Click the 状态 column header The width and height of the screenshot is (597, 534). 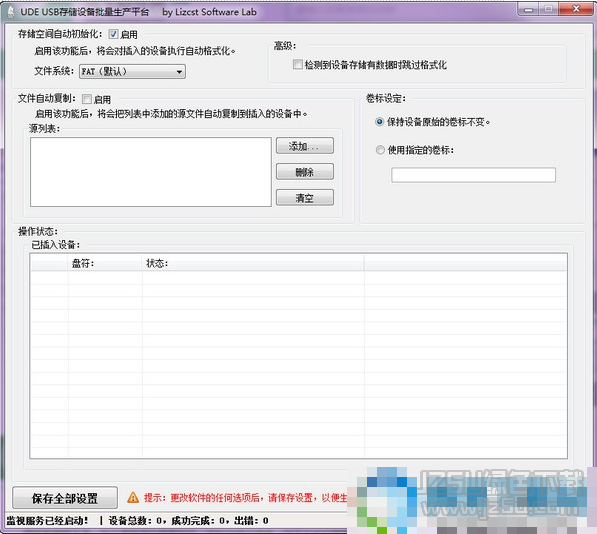[253, 263]
